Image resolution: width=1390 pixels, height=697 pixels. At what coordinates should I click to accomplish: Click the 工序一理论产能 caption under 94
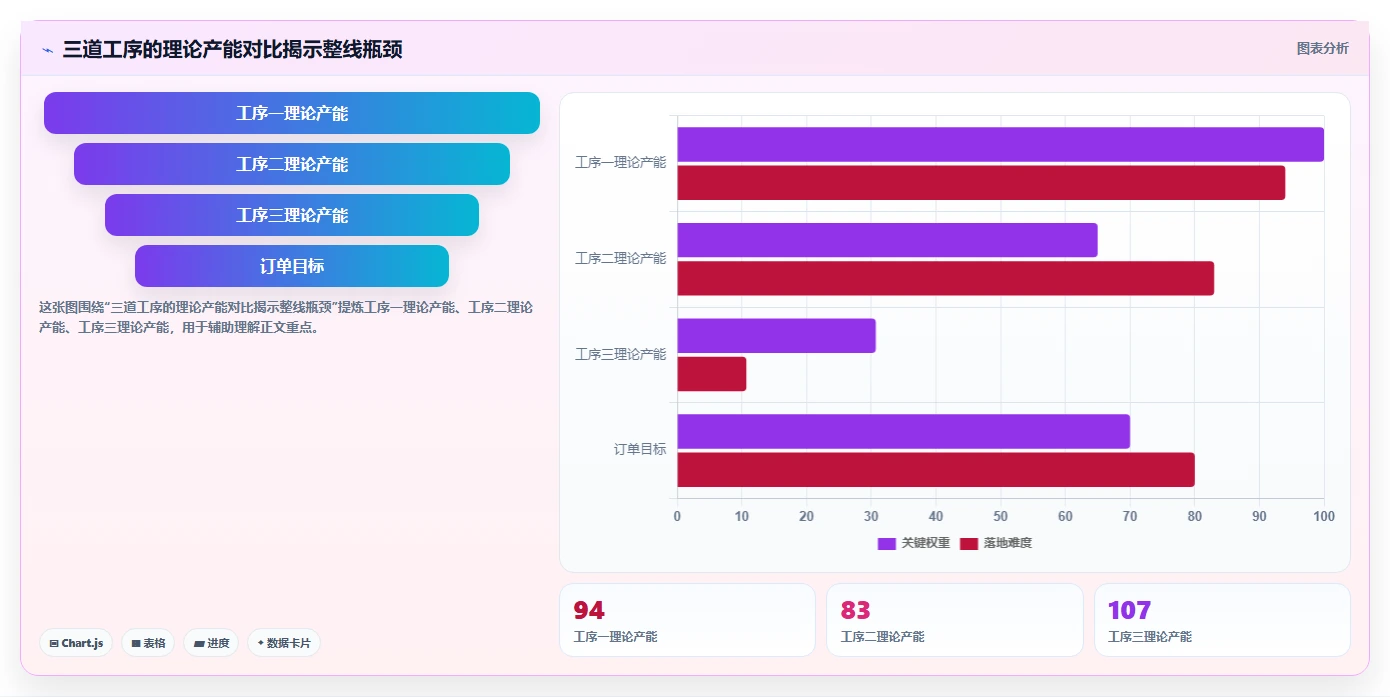[615, 637]
